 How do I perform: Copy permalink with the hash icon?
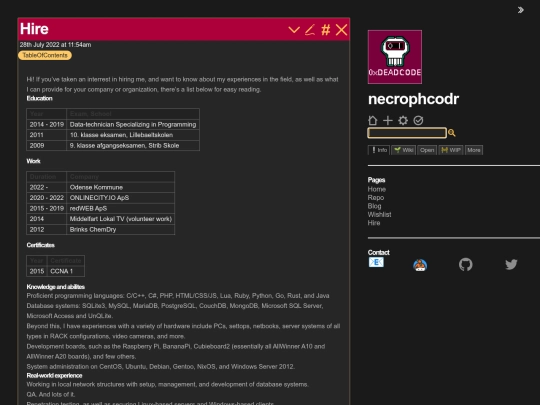click(x=326, y=30)
